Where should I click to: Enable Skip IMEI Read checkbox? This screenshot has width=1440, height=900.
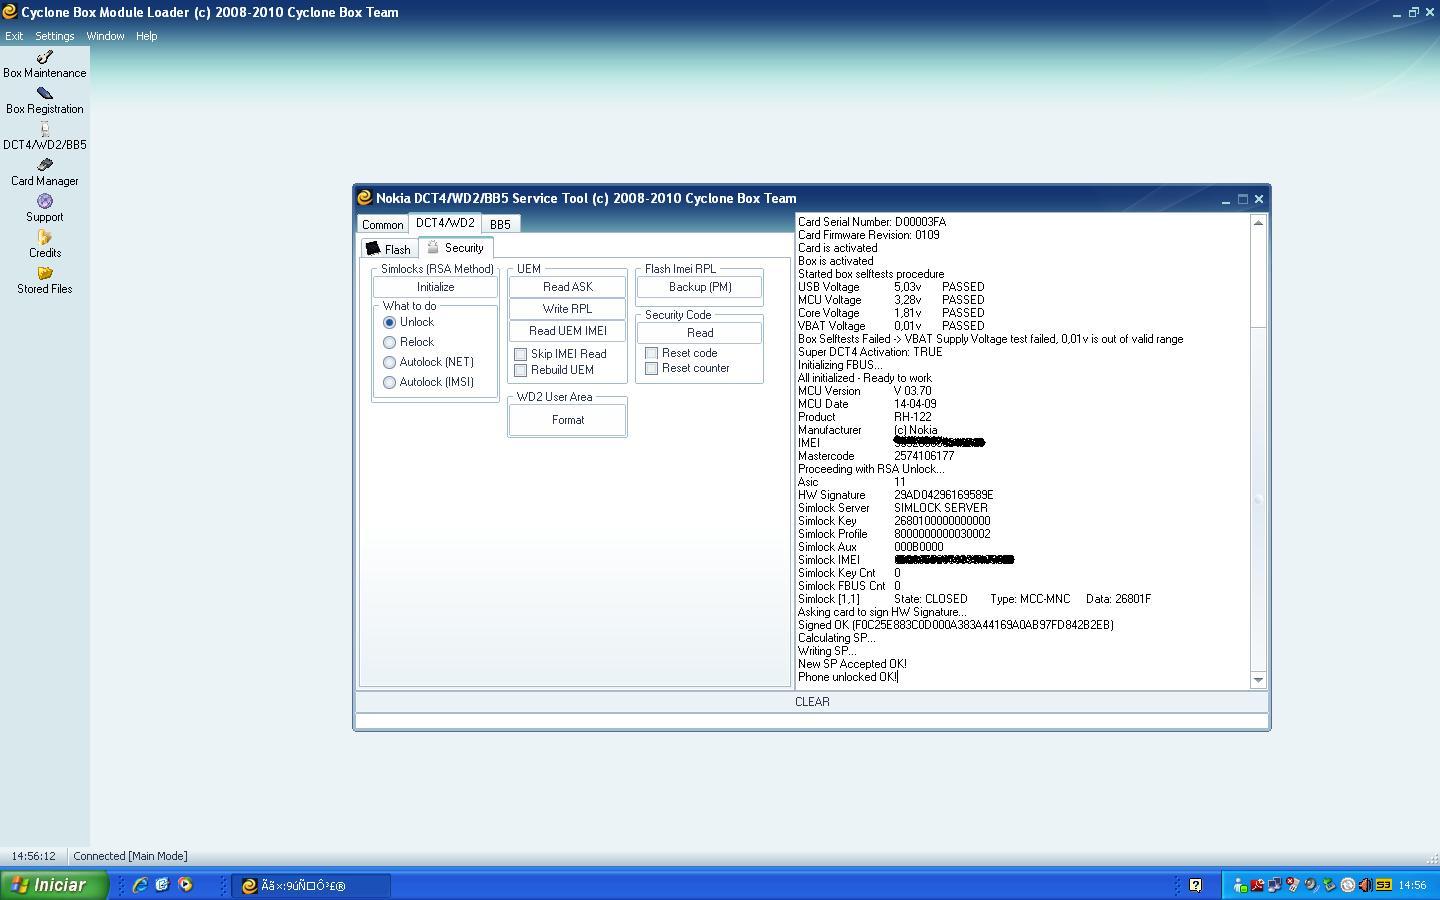pyautogui.click(x=520, y=354)
